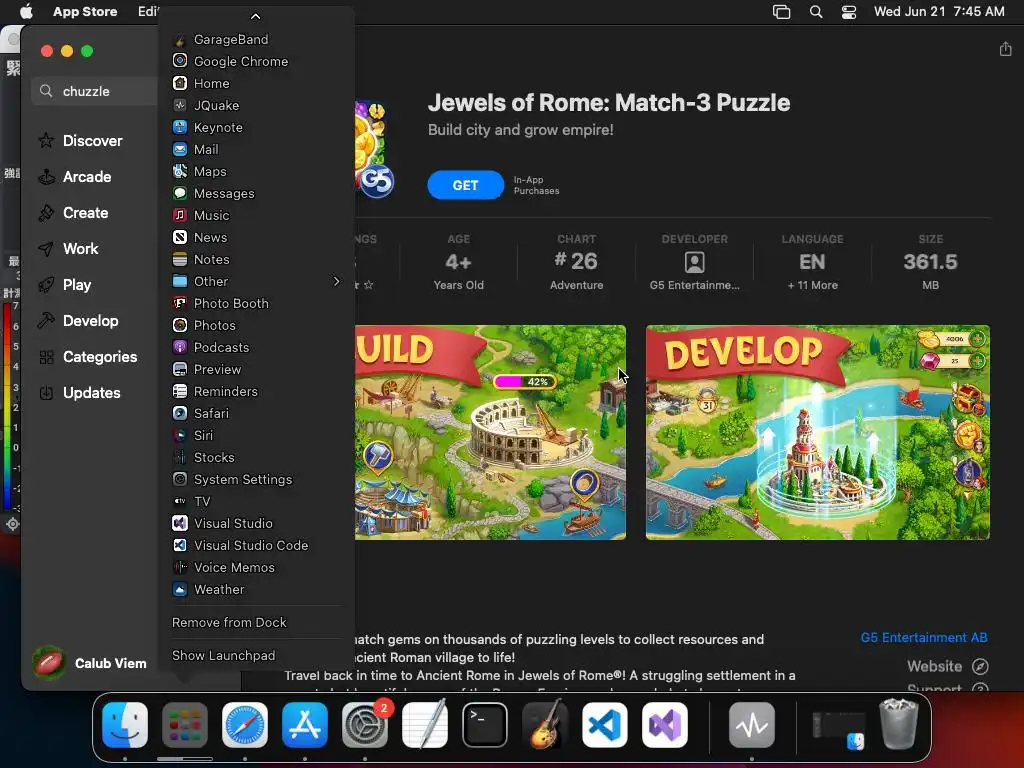Image resolution: width=1024 pixels, height=768 pixels.
Task: Select Weather in the app list
Action: coord(256,589)
